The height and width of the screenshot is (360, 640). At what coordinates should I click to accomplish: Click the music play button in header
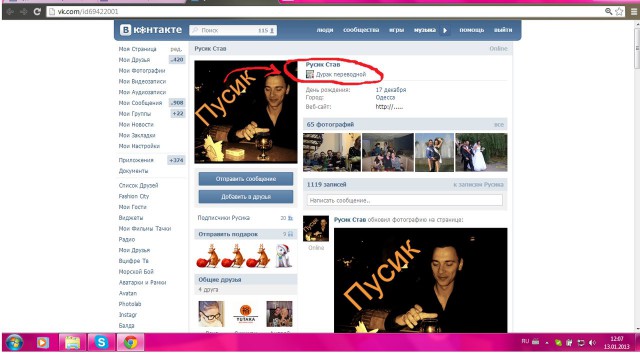click(445, 30)
